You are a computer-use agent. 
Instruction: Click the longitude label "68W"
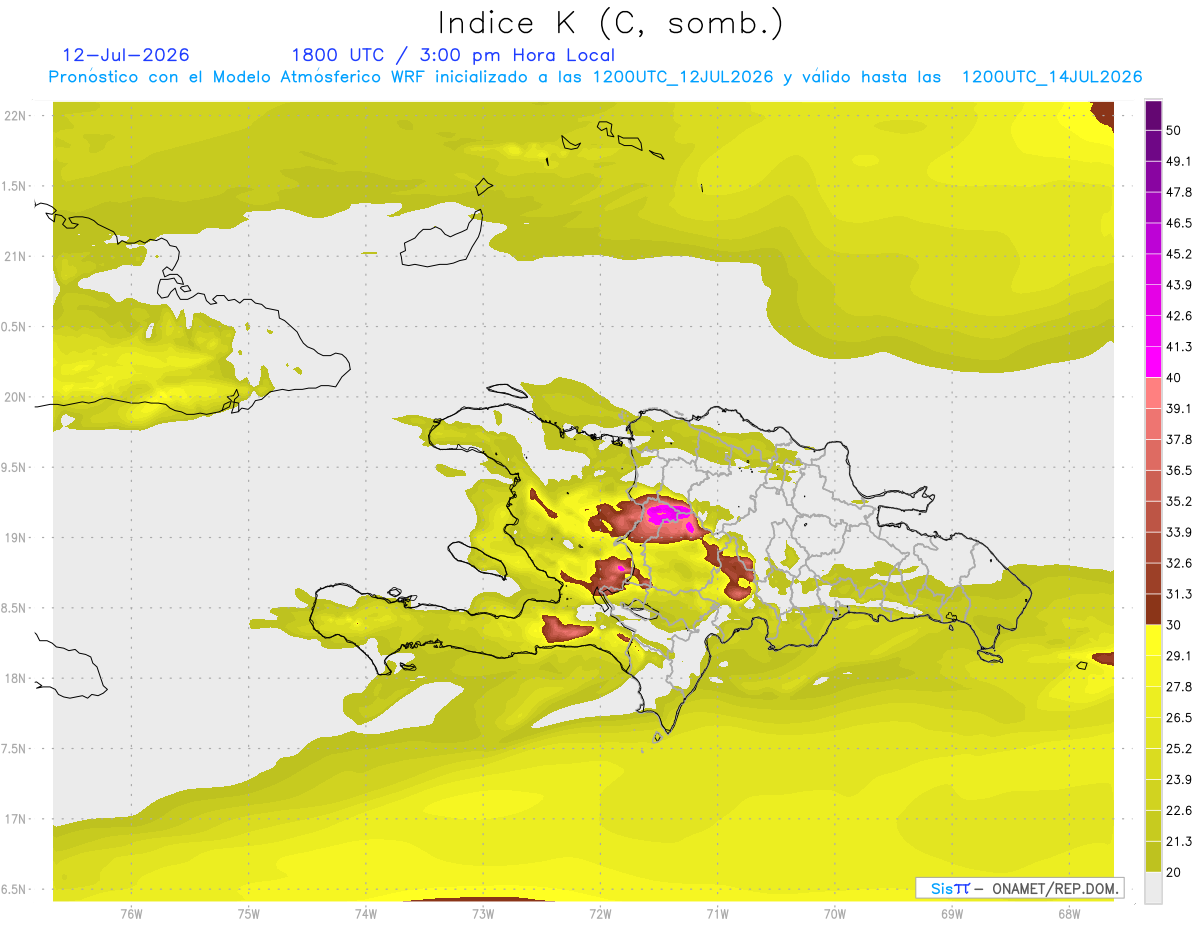coord(1069,913)
